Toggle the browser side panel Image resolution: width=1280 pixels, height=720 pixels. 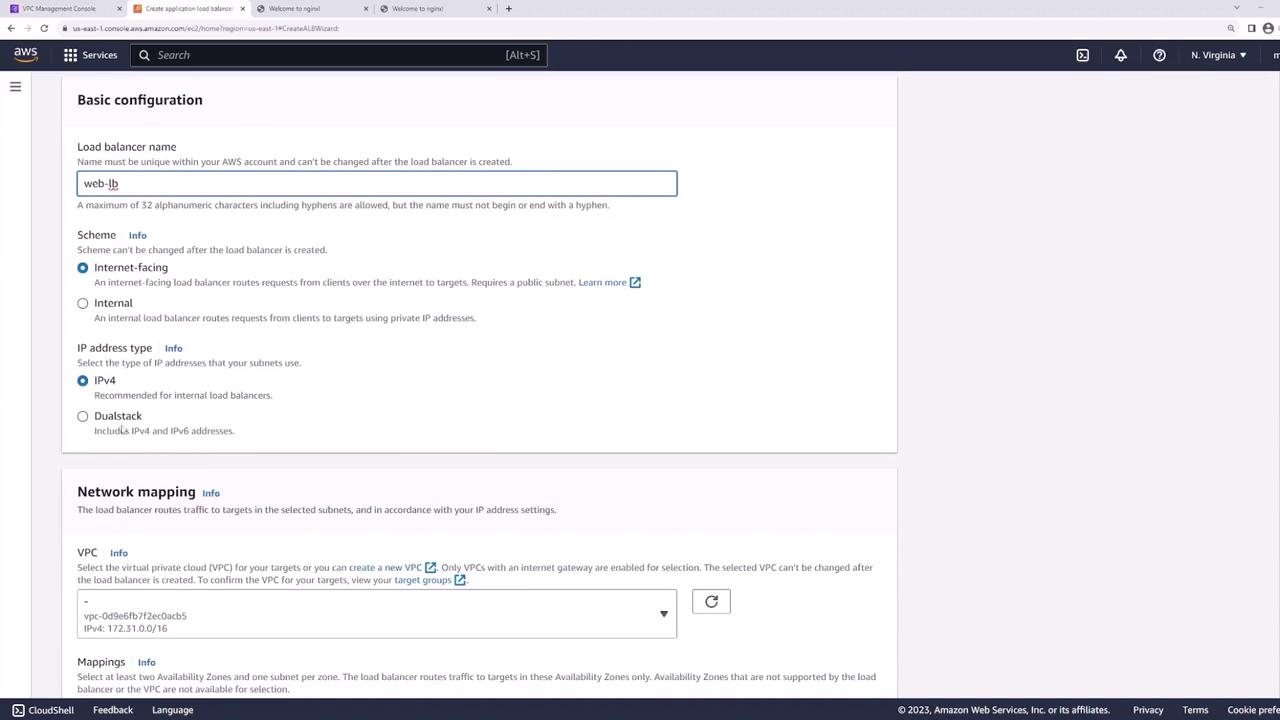tap(1251, 28)
